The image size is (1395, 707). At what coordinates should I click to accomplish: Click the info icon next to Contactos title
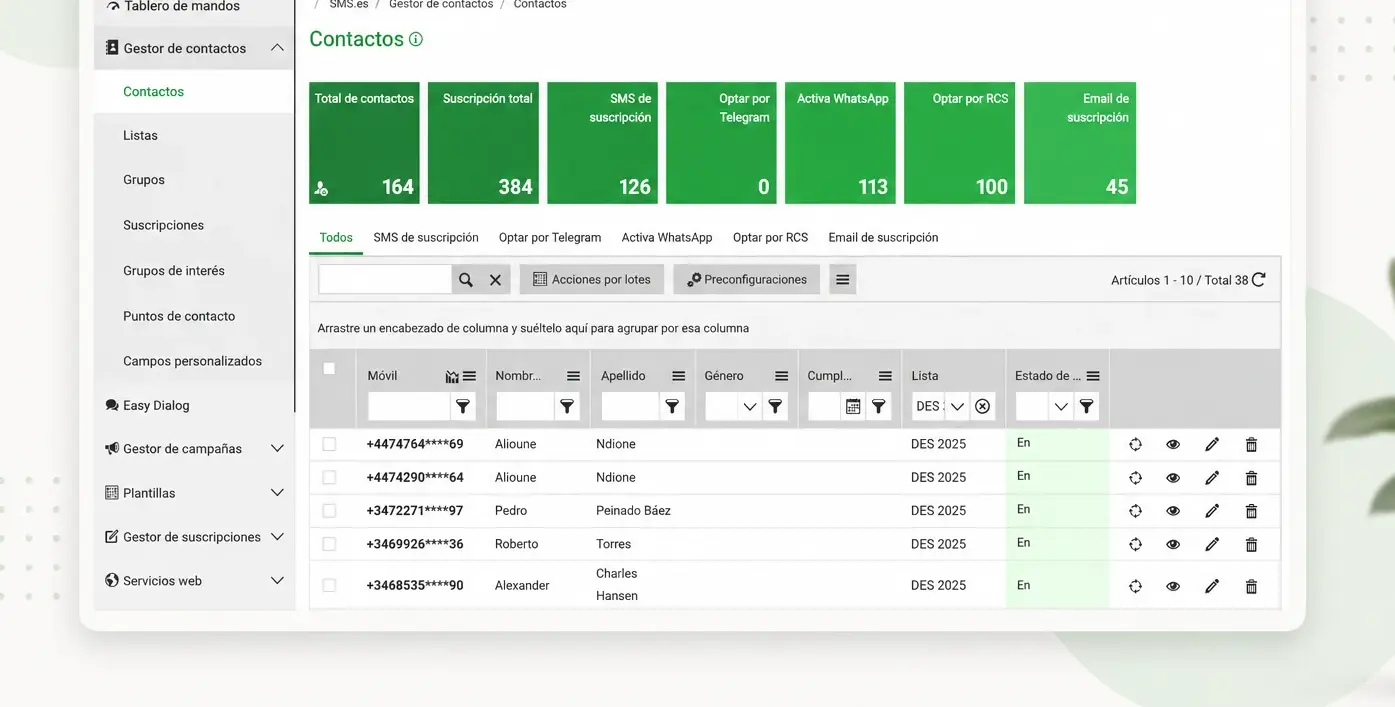(x=416, y=40)
